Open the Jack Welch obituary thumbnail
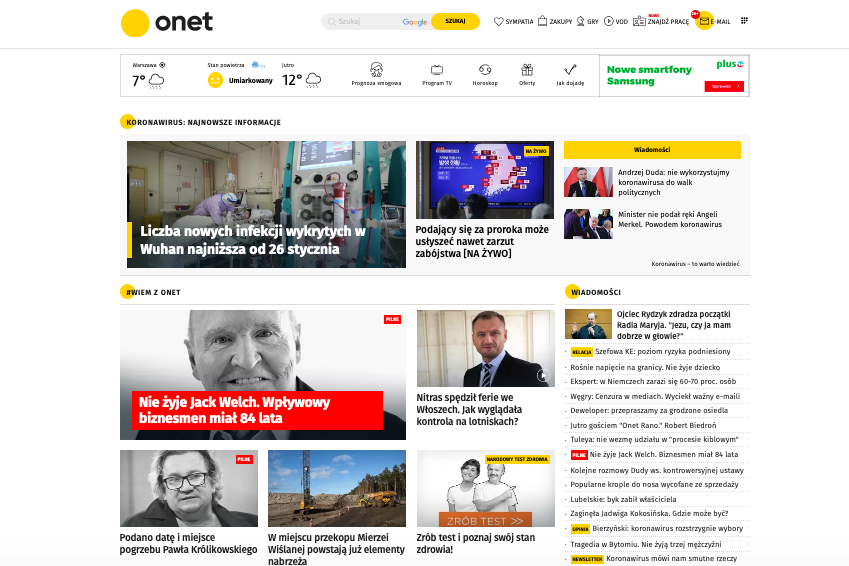This screenshot has width=849, height=566. point(263,375)
